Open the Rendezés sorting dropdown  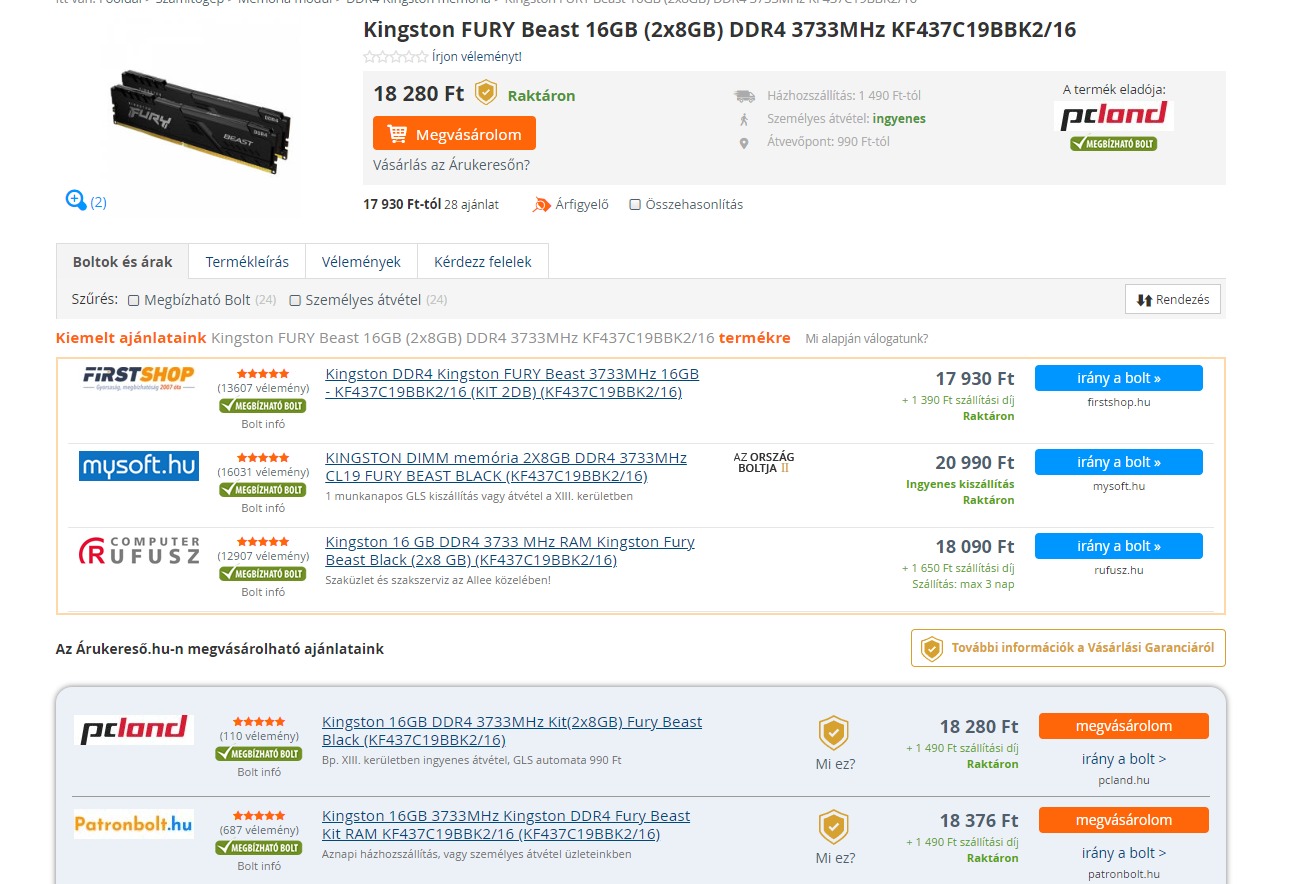[1173, 299]
